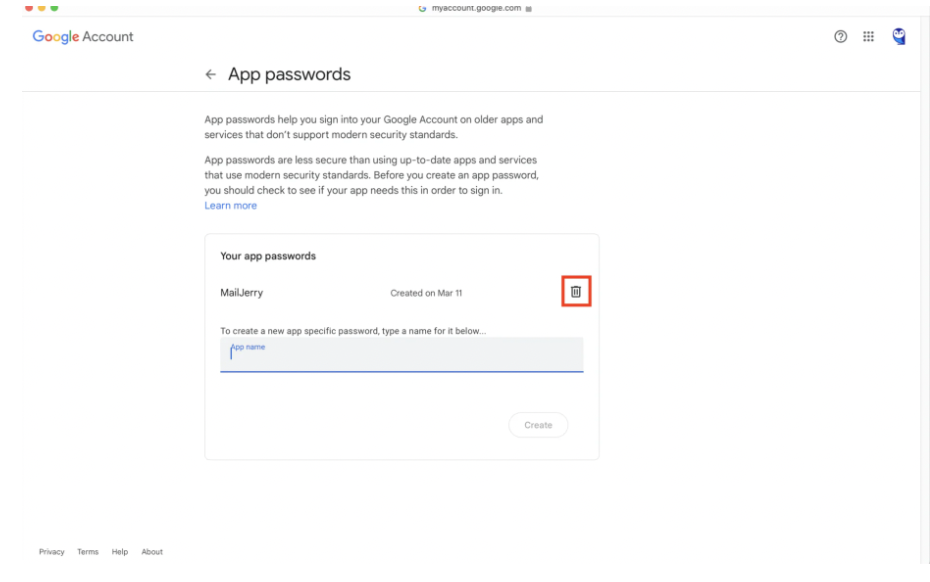
Task: Select the myaccount.google.com address text
Action: click(x=476, y=8)
